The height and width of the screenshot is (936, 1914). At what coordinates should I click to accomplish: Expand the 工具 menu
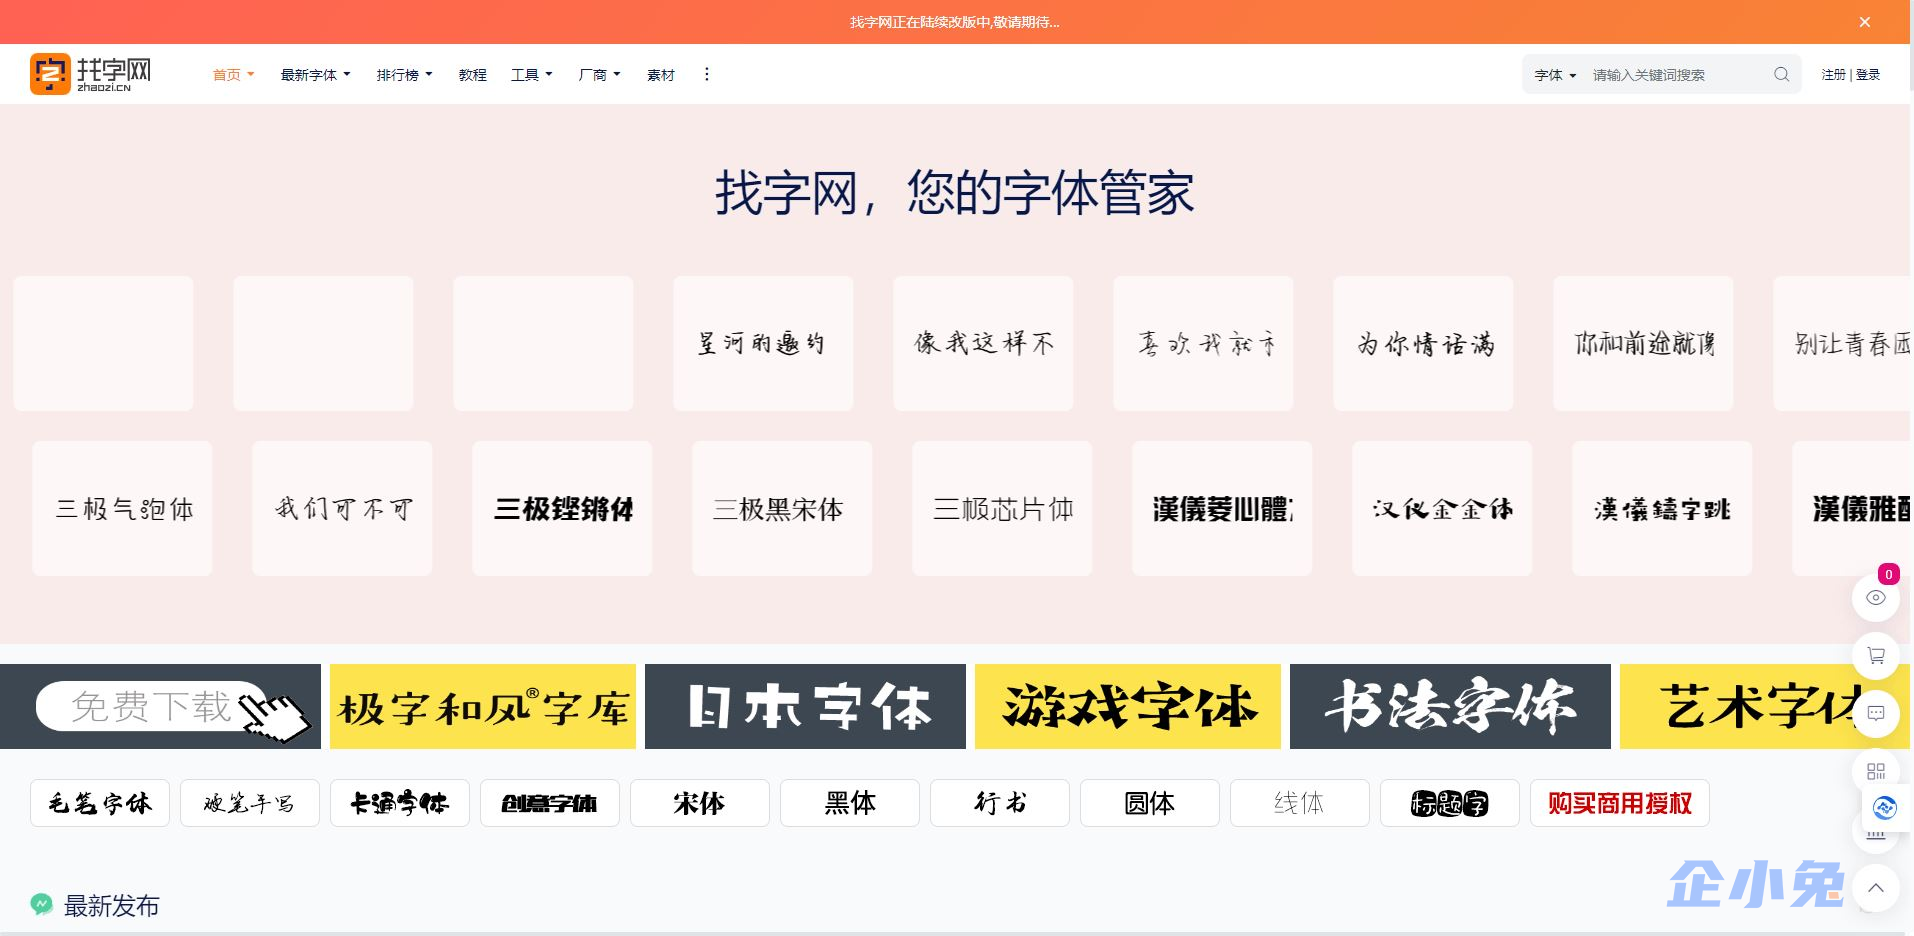pyautogui.click(x=531, y=75)
